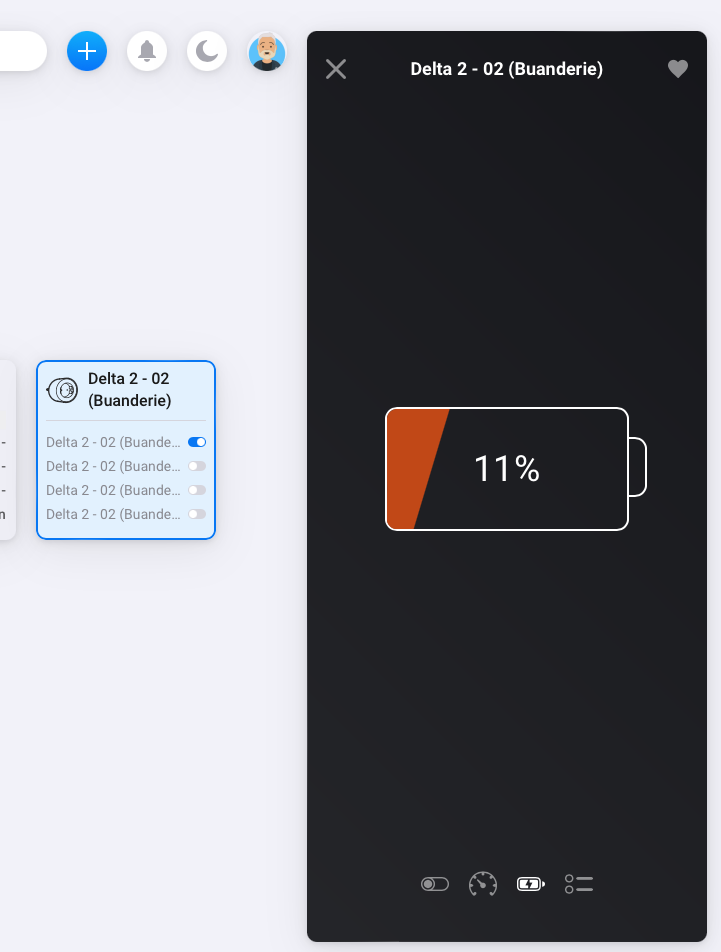This screenshot has width=721, height=952.
Task: Open the switch controls tab icon
Action: (435, 884)
